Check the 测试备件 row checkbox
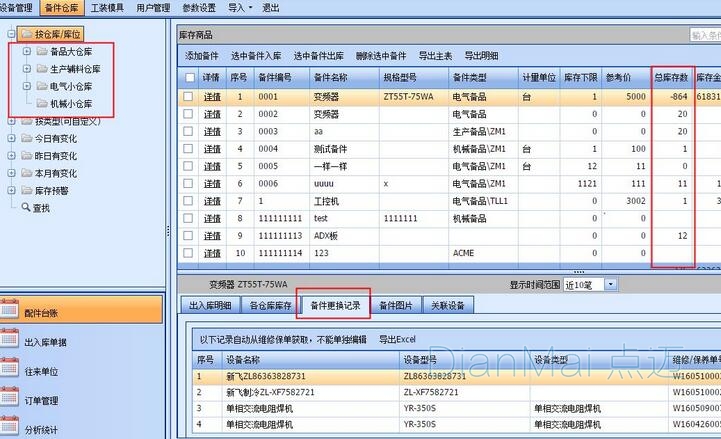721x439 pixels. (188, 148)
